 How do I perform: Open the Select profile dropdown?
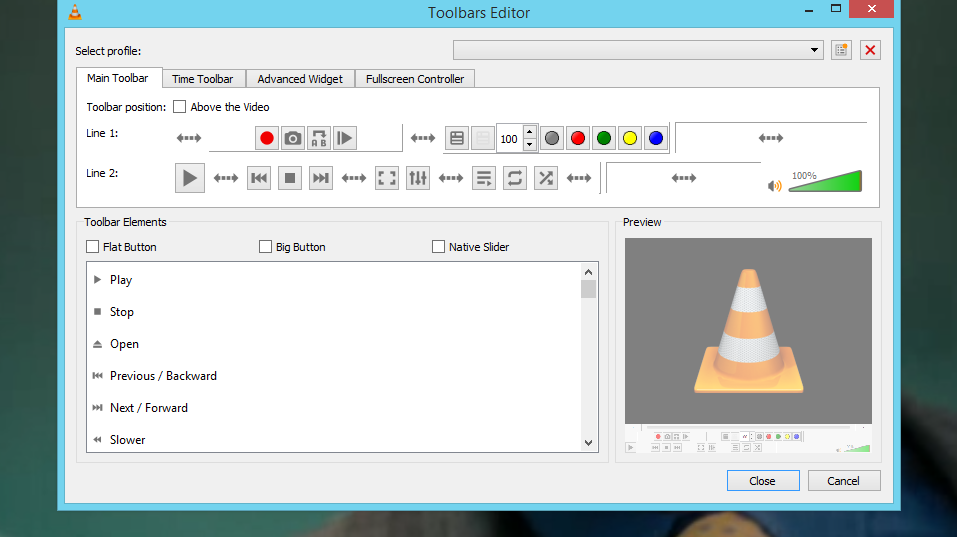point(638,50)
